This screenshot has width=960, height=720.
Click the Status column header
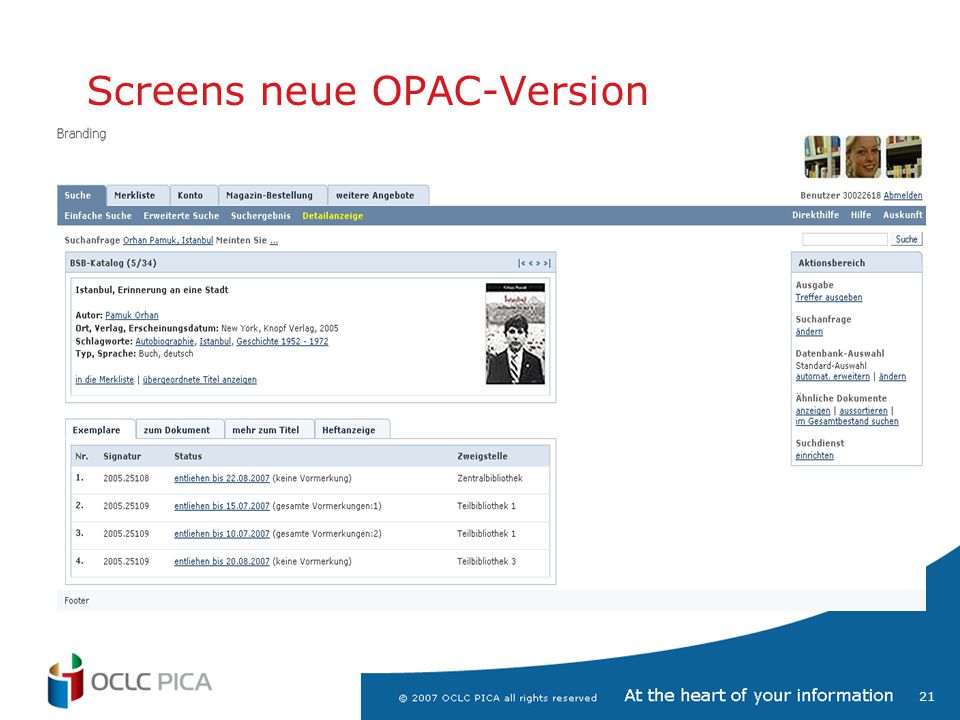[x=188, y=456]
